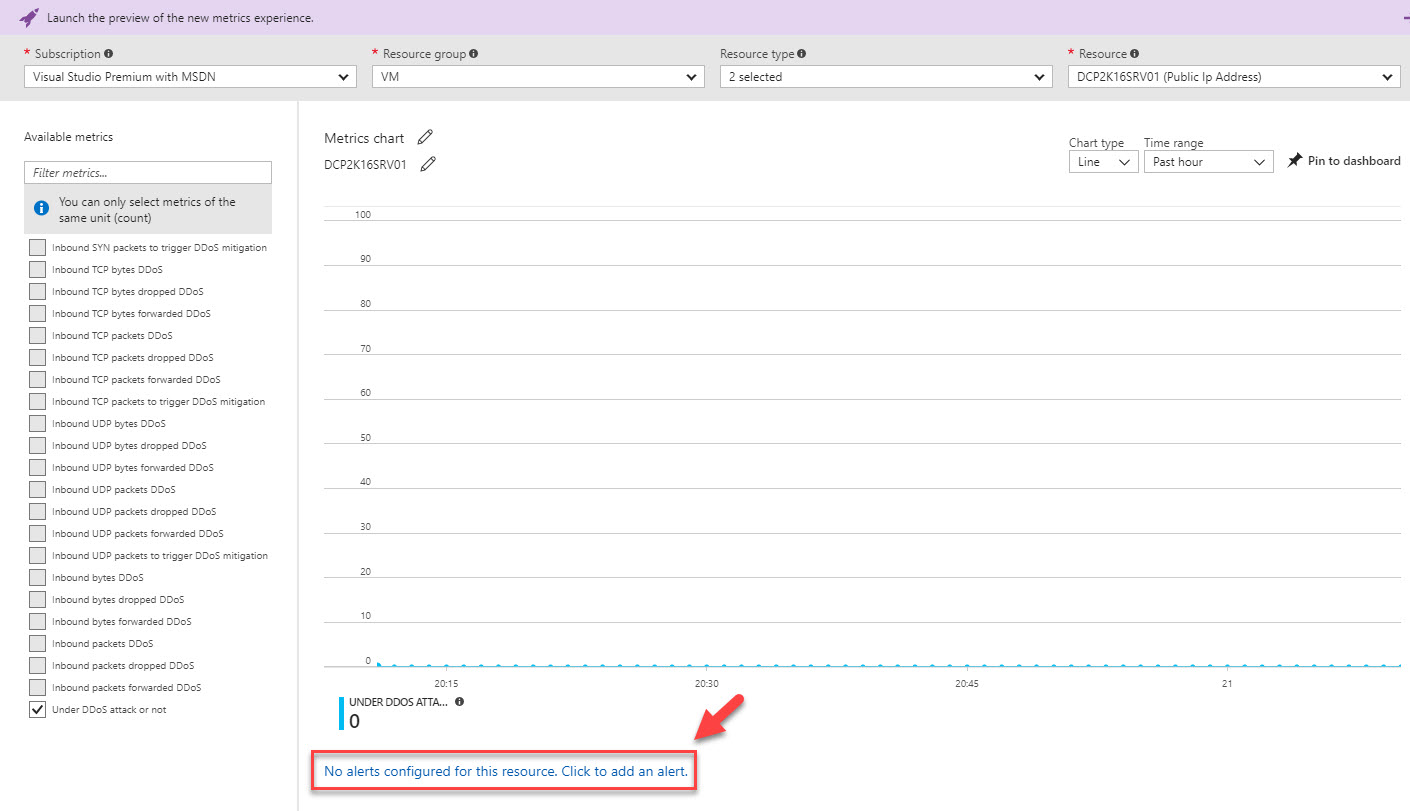Uncheck Under DDoS attack or not
1410x811 pixels.
37,710
